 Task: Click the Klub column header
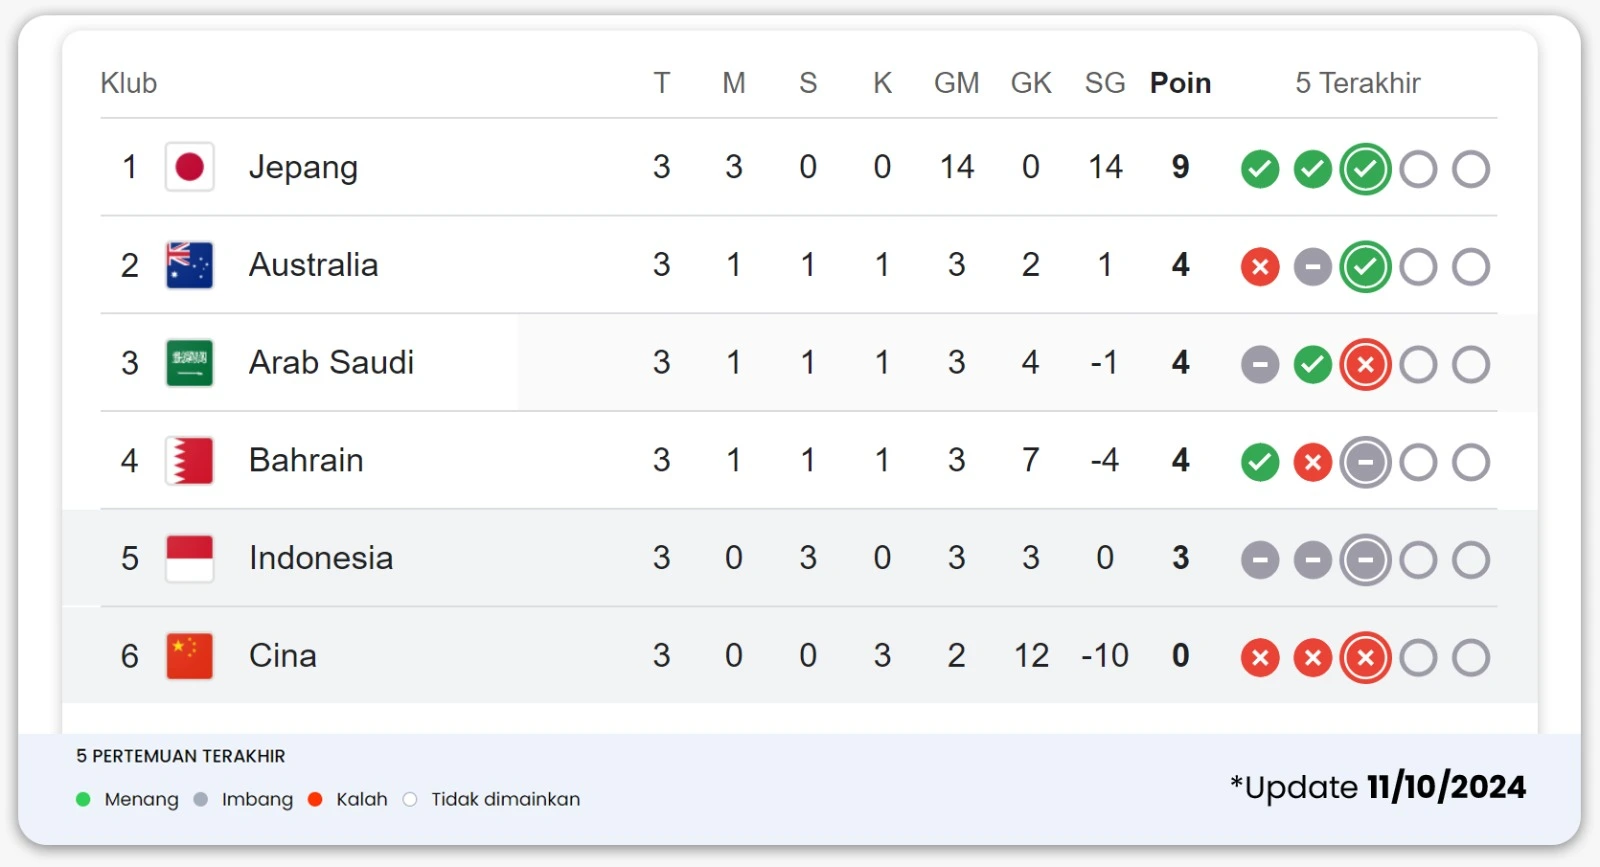pos(129,83)
